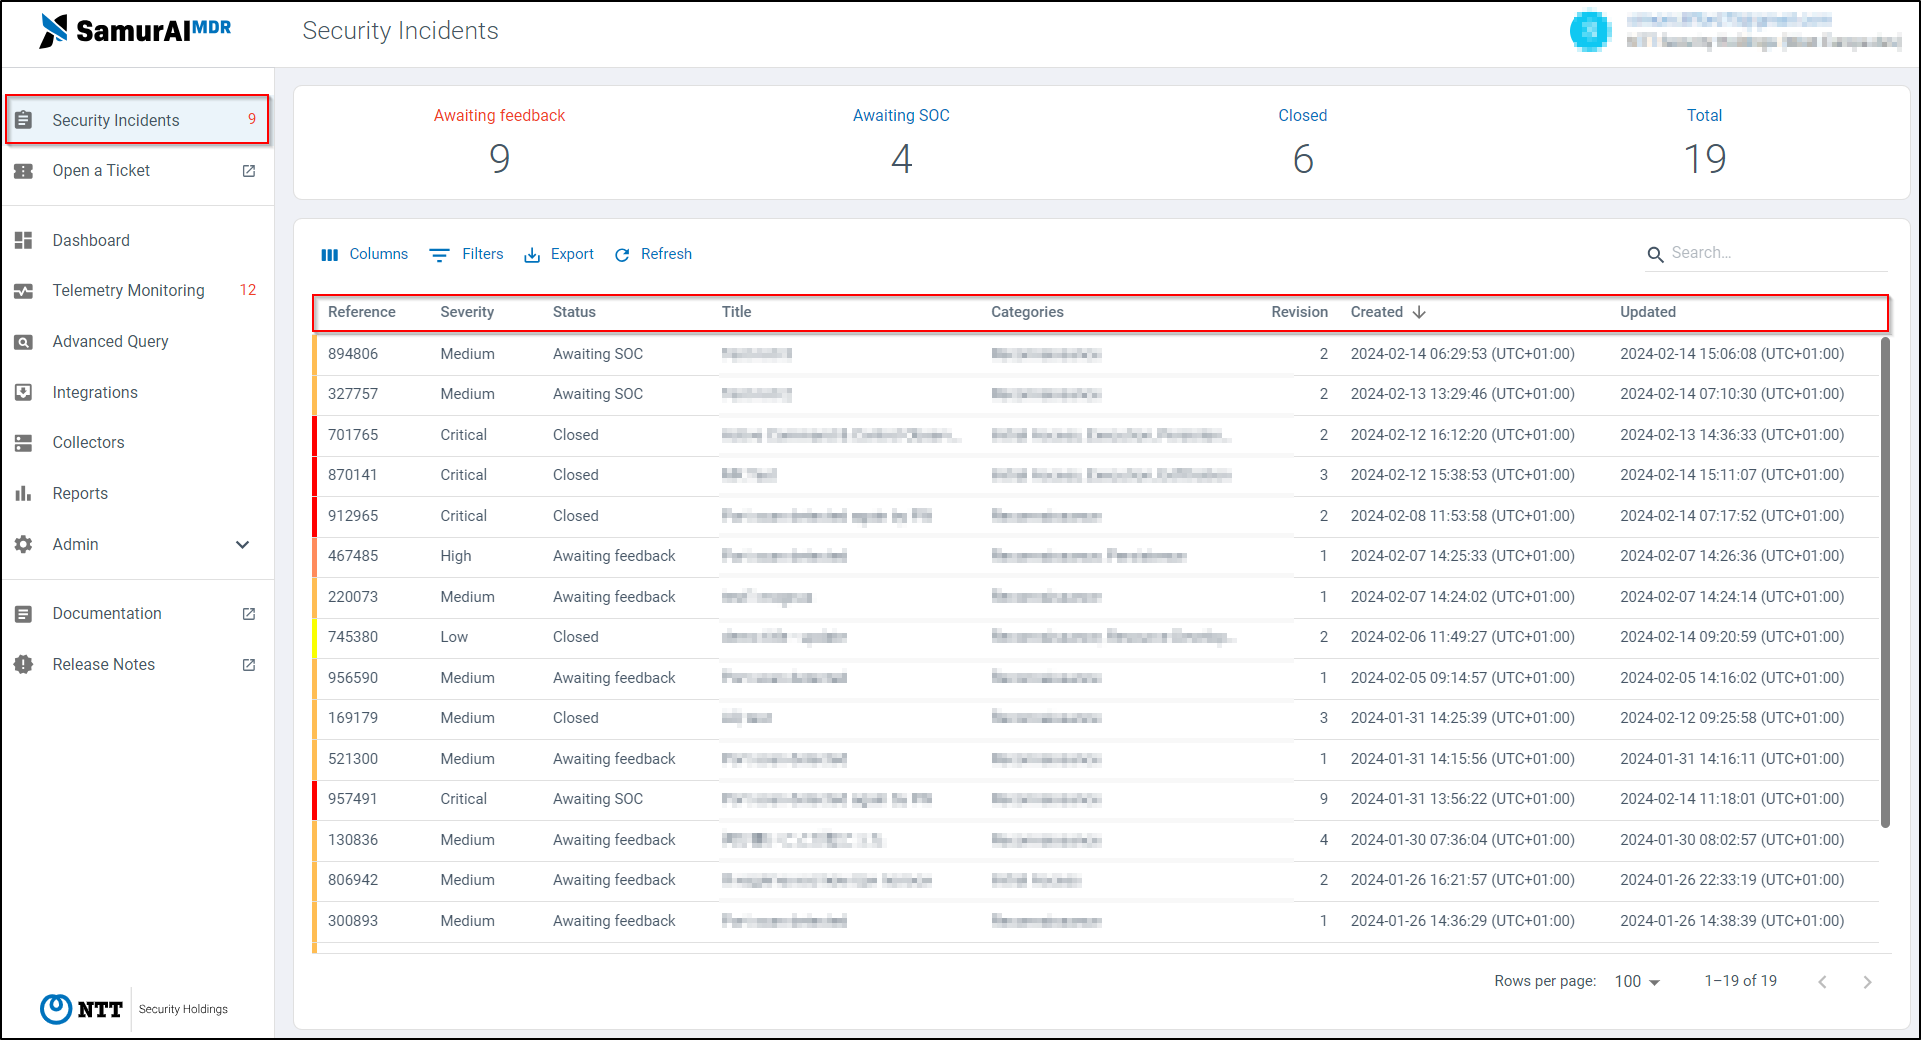Click the Telemetry Monitoring pulse icon
Image resolution: width=1921 pixels, height=1040 pixels.
24,291
